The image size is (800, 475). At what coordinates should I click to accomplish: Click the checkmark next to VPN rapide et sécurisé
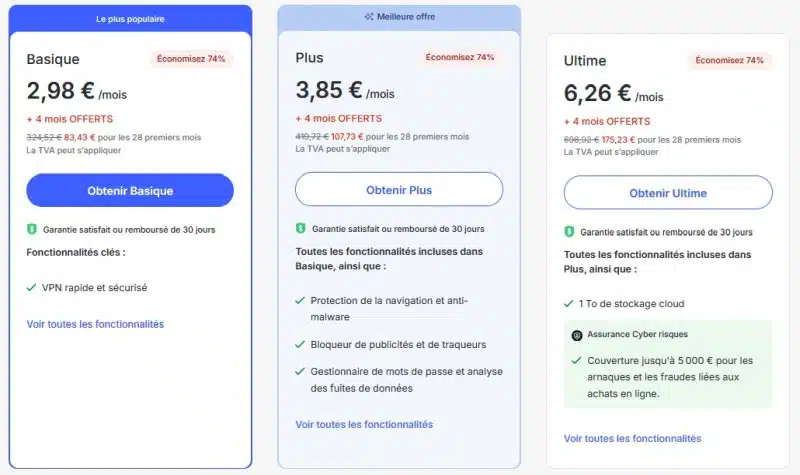pos(31,288)
